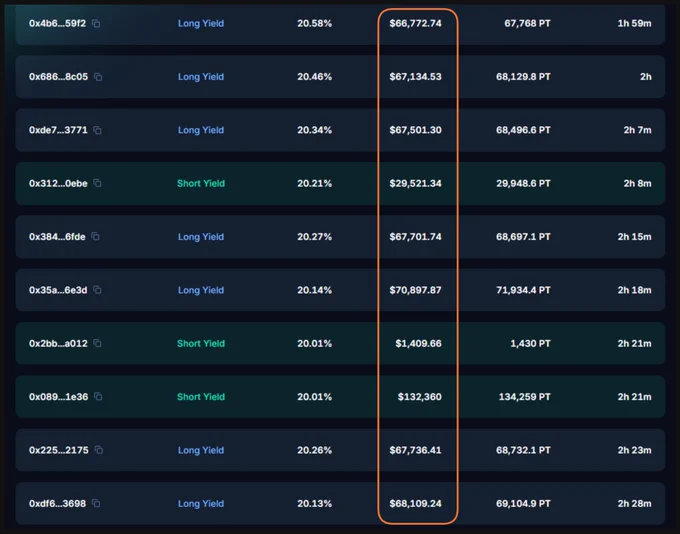Screen dimensions: 680x534
Task: Select the 20.58% yield value
Action: coord(314,23)
